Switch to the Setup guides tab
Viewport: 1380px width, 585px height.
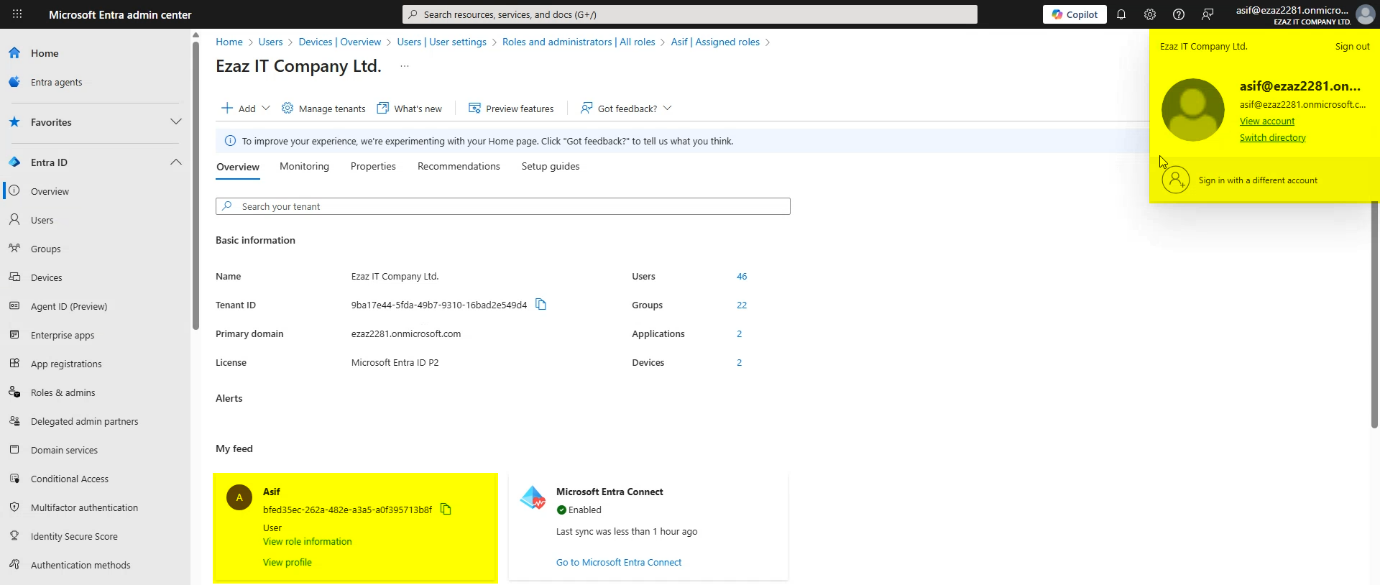550,166
